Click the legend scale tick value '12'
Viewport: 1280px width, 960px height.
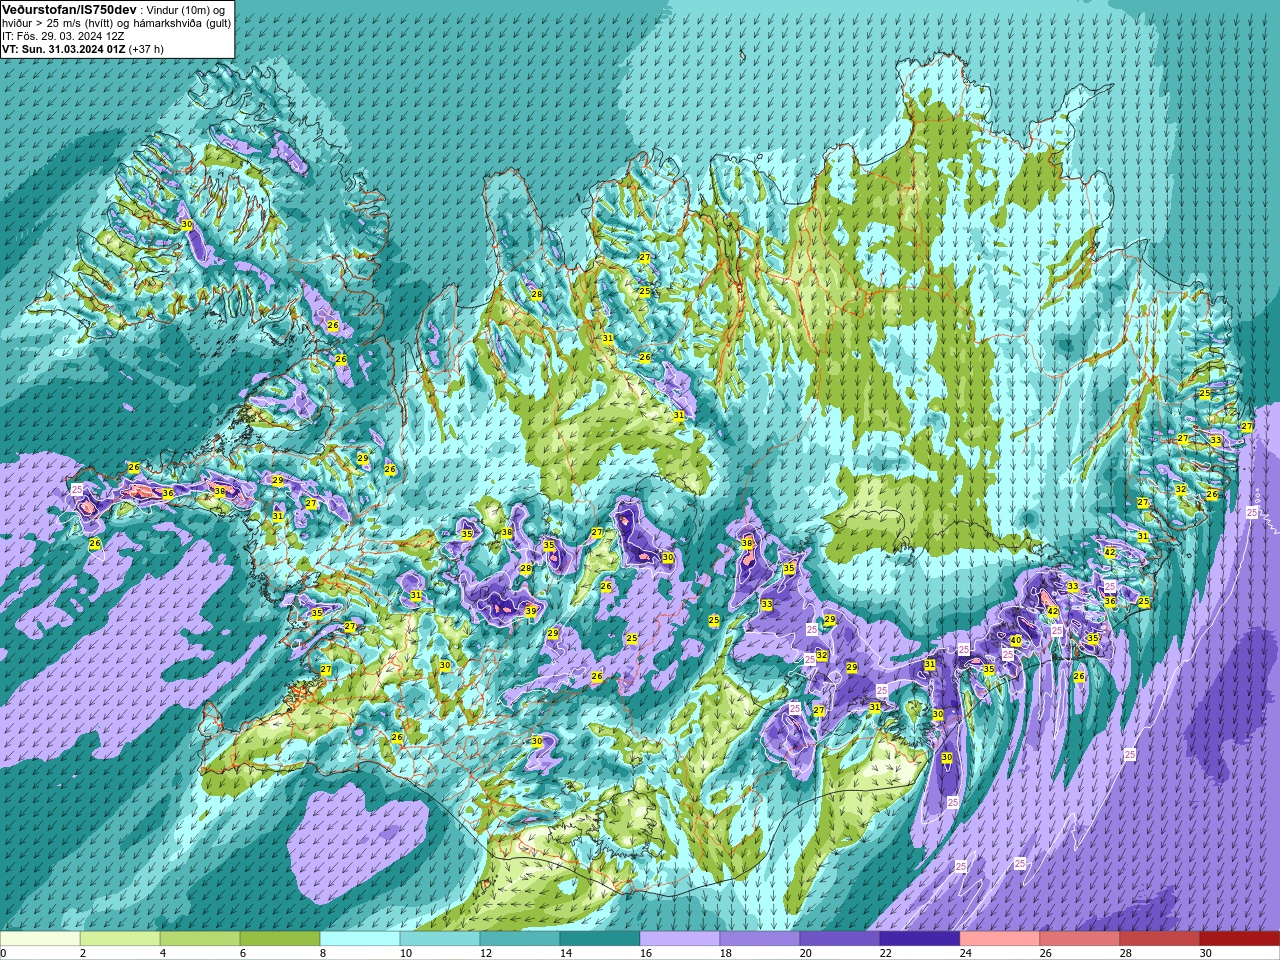486,953
